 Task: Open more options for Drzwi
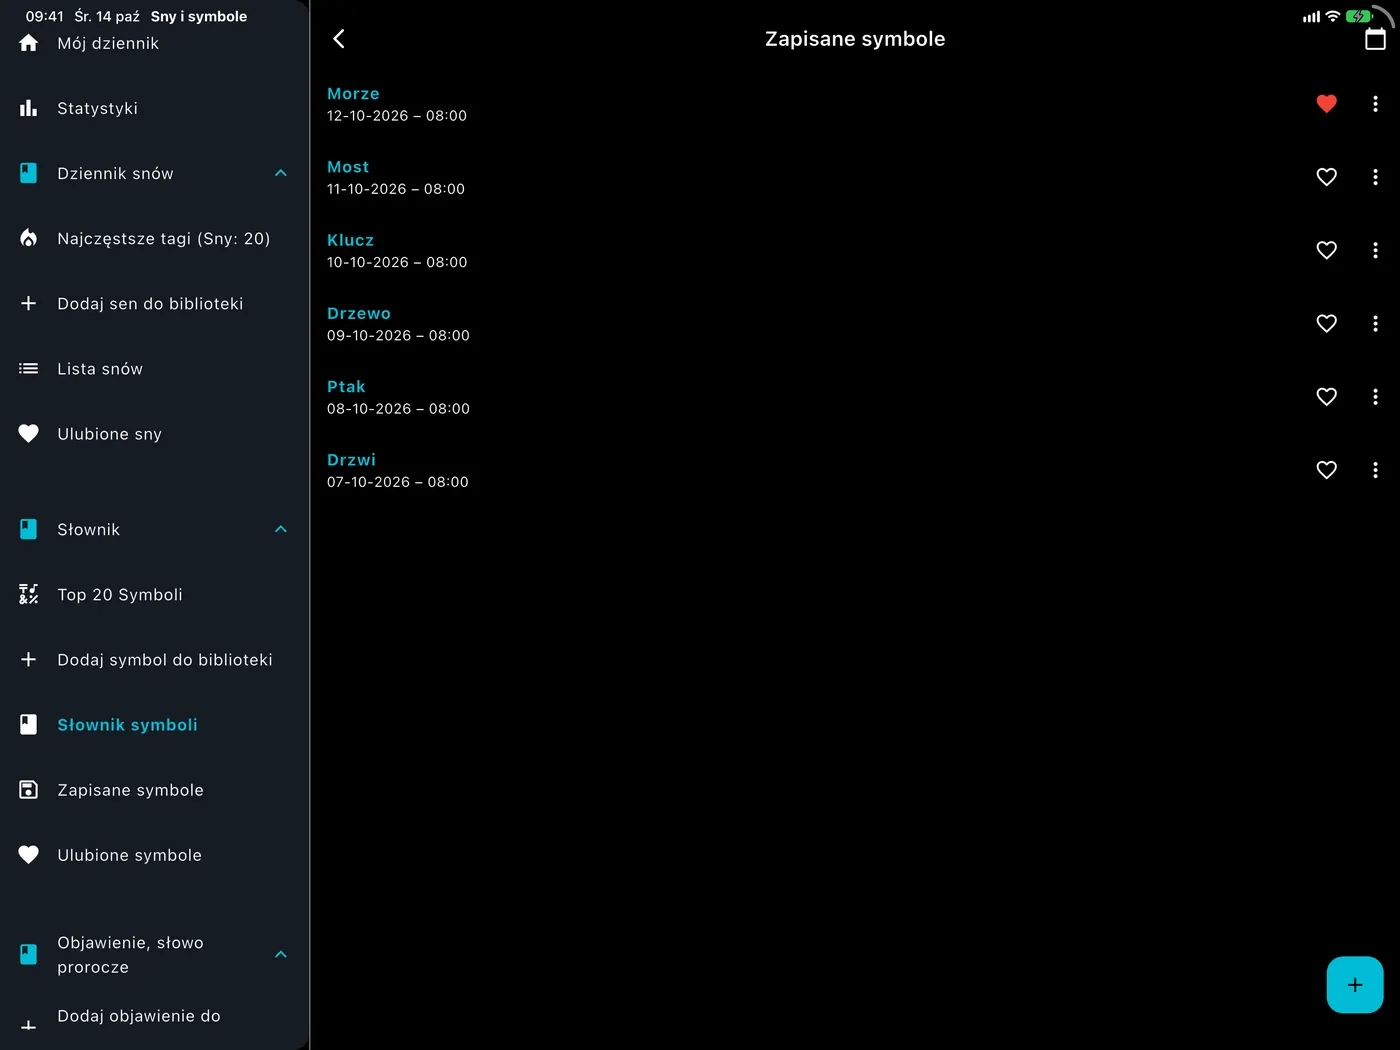pos(1375,470)
